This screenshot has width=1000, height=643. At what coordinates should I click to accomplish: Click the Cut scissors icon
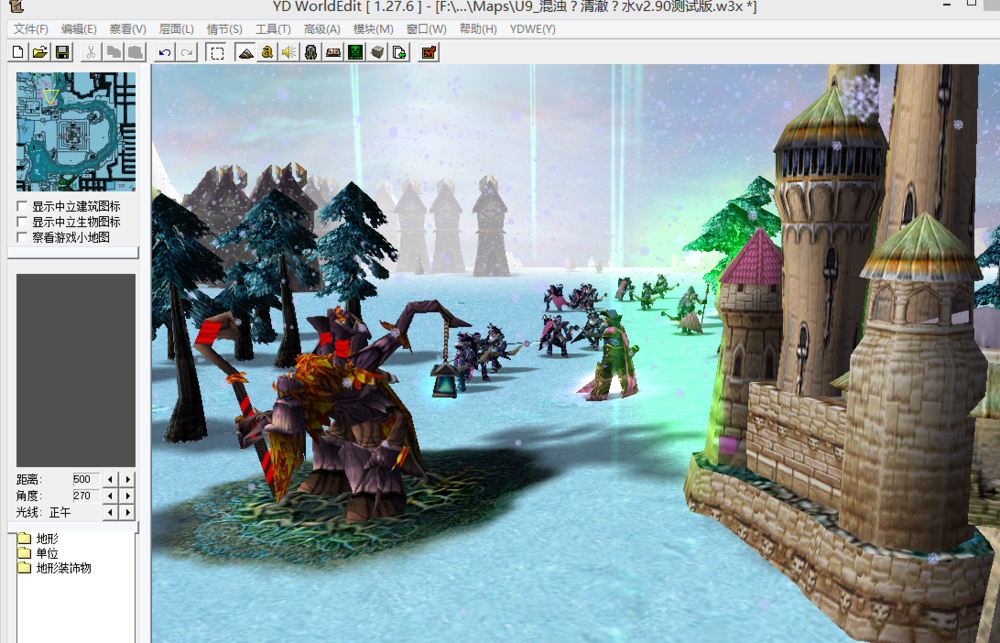click(91, 52)
